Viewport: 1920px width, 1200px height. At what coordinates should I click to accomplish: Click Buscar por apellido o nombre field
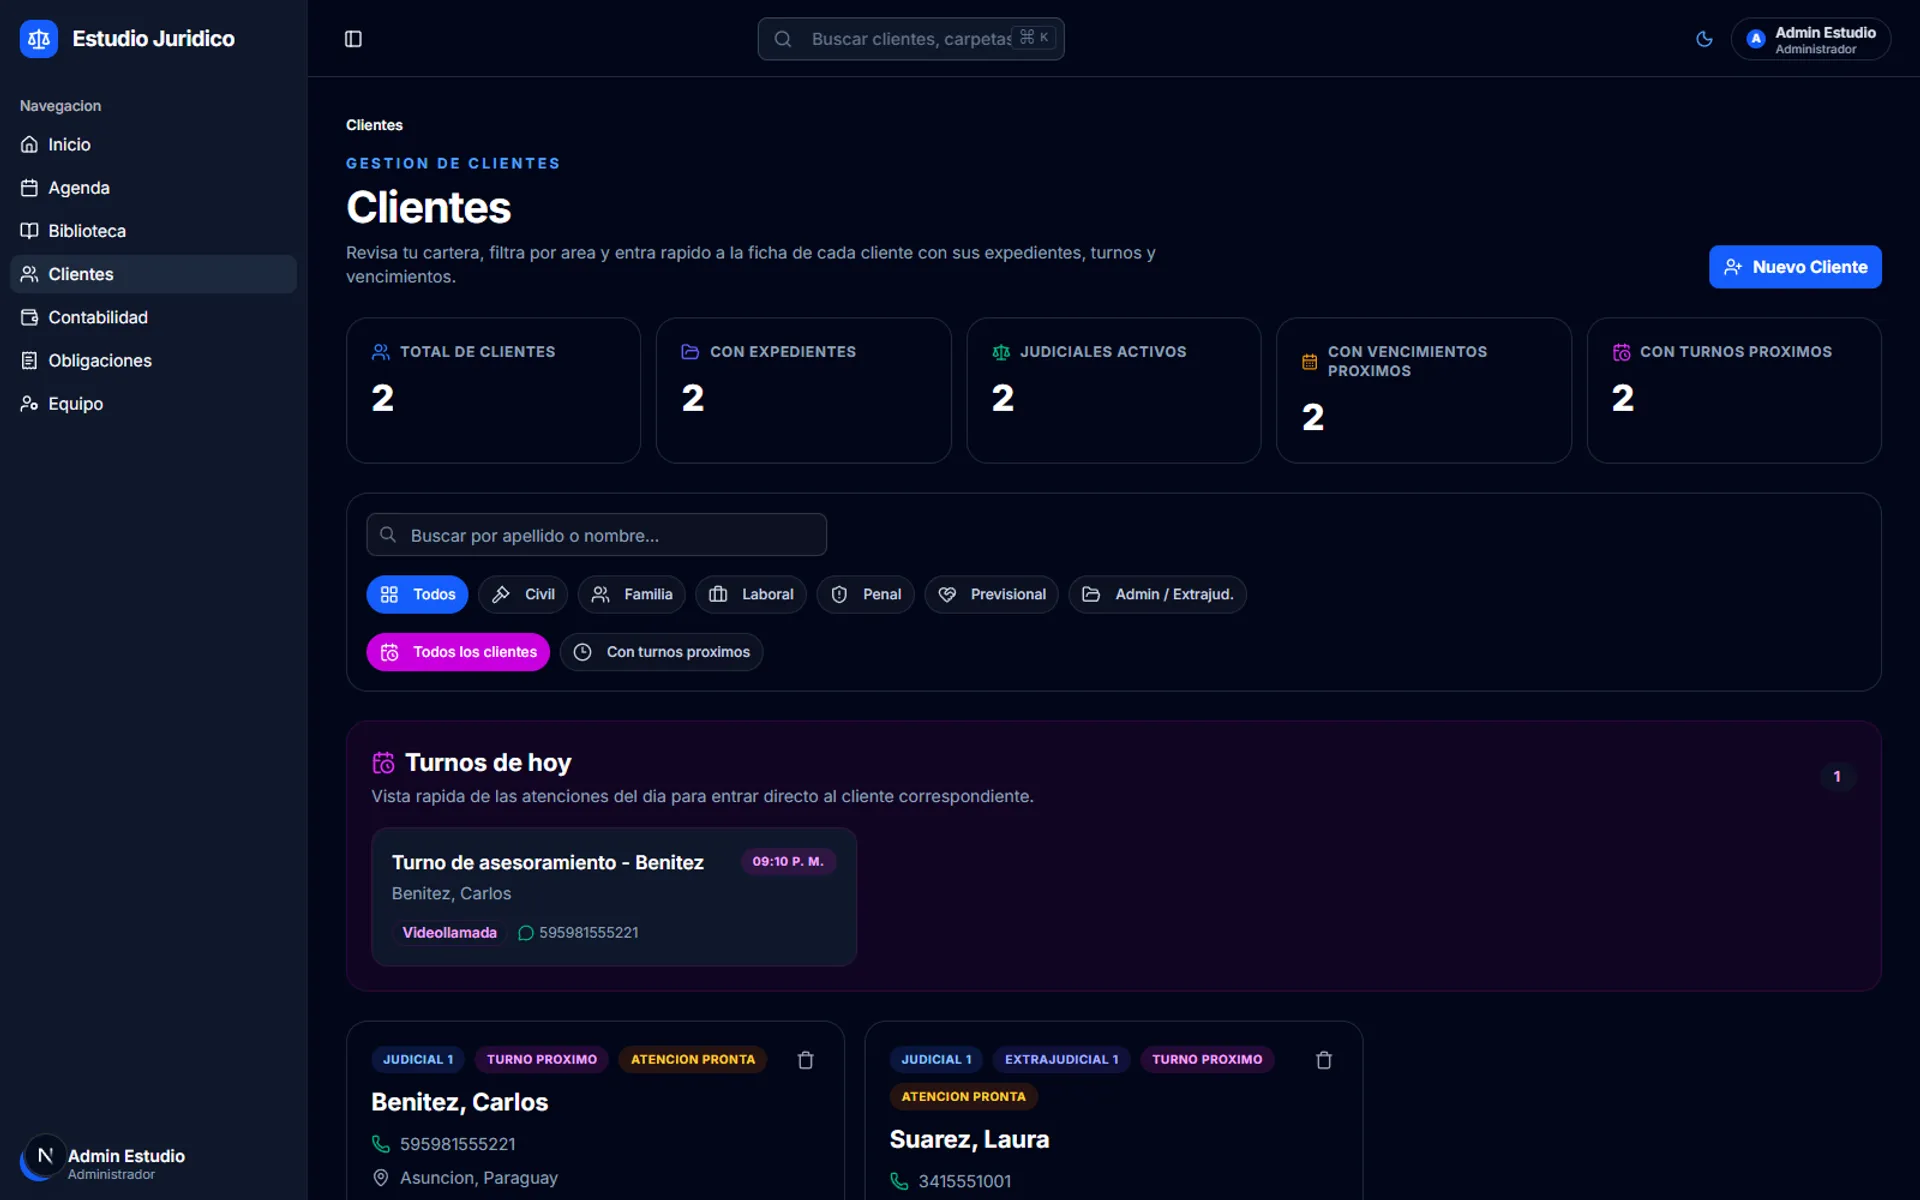coord(596,535)
